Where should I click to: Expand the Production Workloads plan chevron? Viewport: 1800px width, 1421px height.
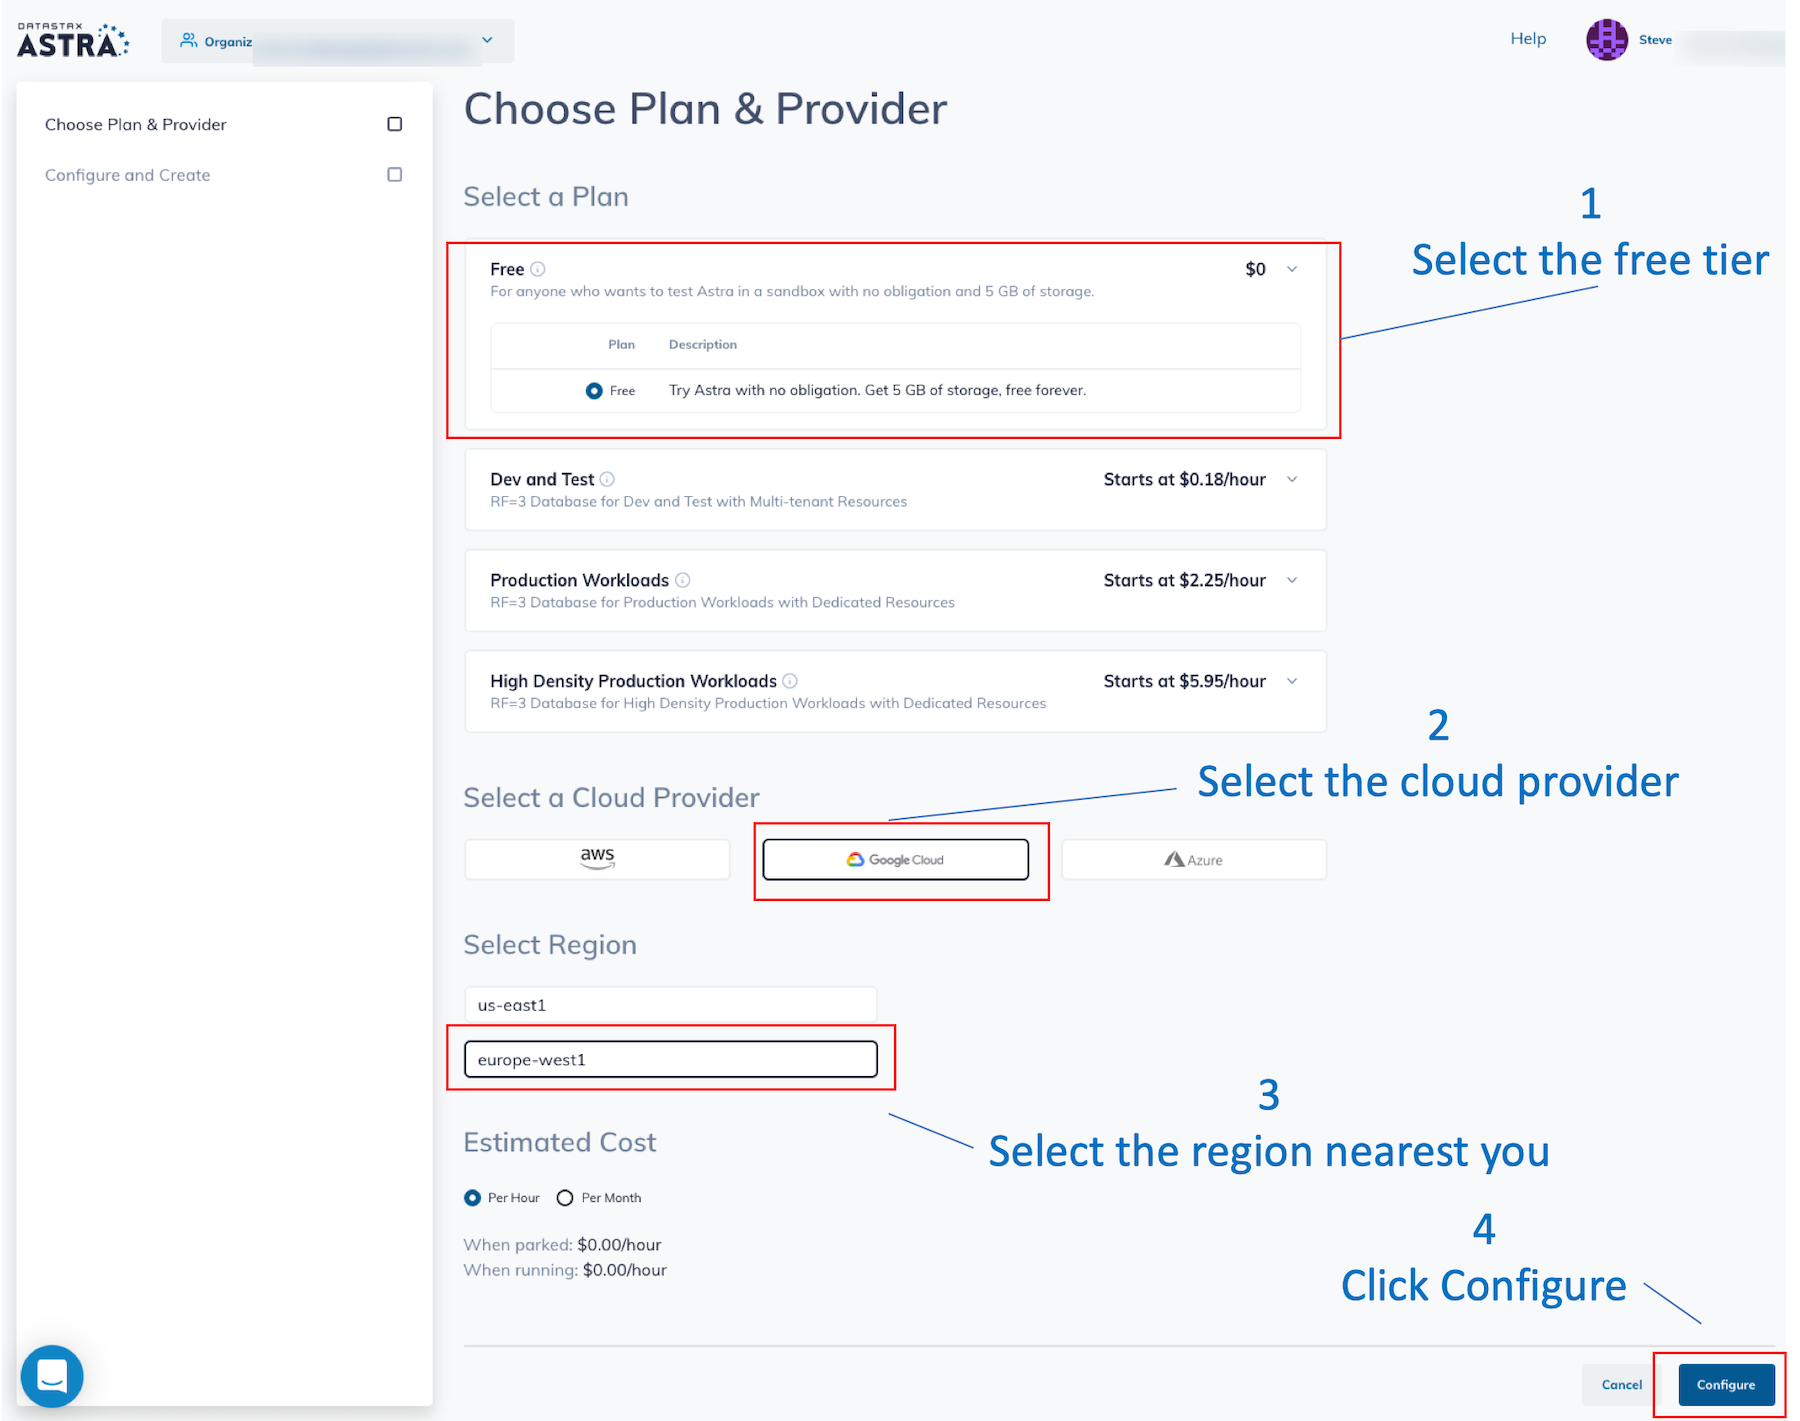[x=1292, y=581]
